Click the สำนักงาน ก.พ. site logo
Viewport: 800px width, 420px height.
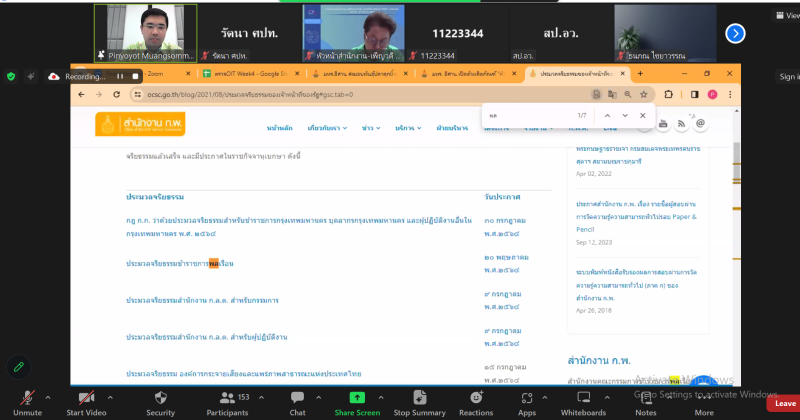point(140,124)
